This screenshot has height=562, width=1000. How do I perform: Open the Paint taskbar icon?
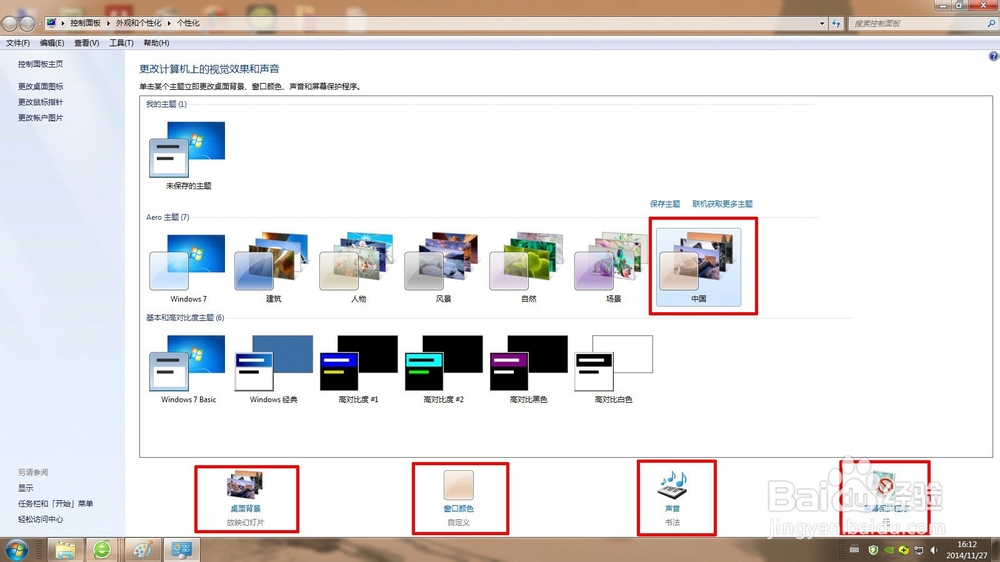coord(142,549)
